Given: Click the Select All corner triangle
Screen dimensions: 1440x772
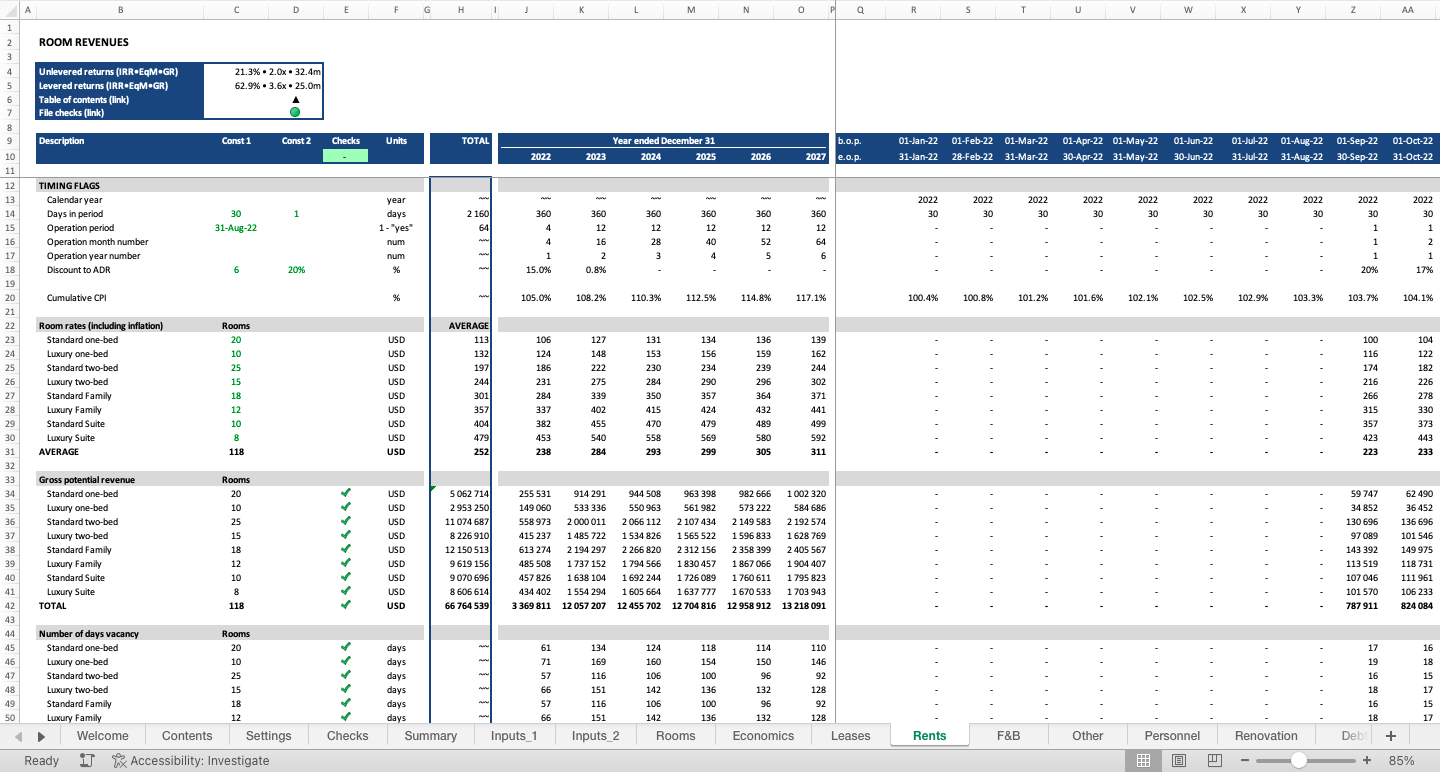Looking at the screenshot, I should click(x=8, y=10).
